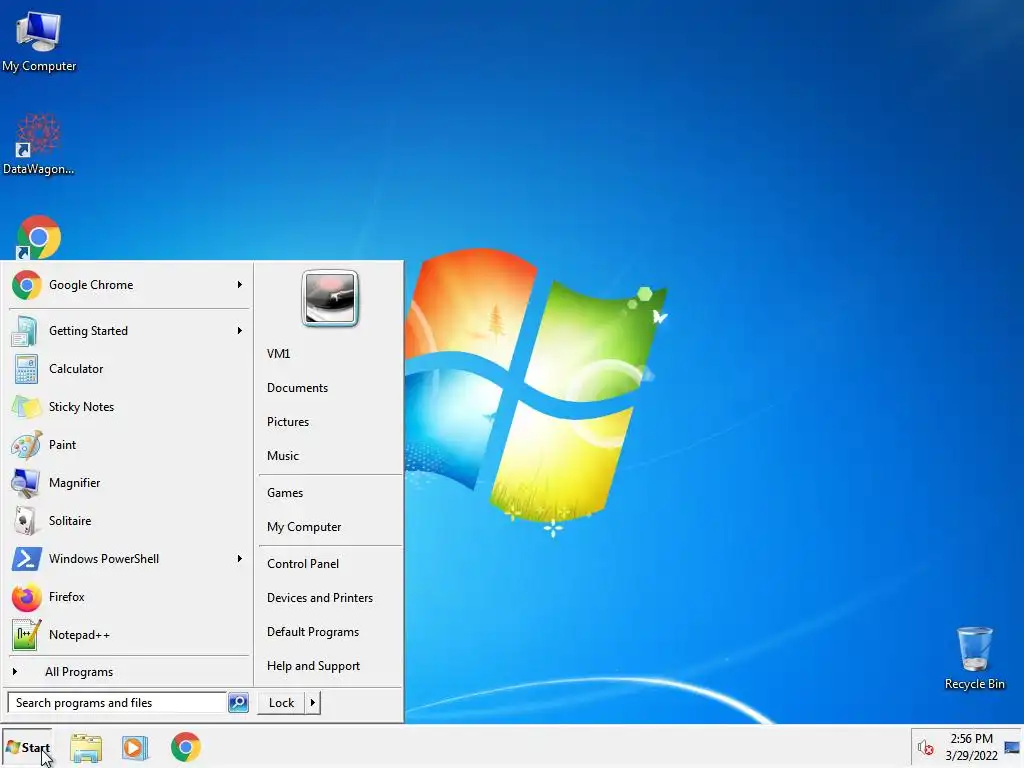Open Solitaire game entry
1024x768 pixels.
point(128,520)
